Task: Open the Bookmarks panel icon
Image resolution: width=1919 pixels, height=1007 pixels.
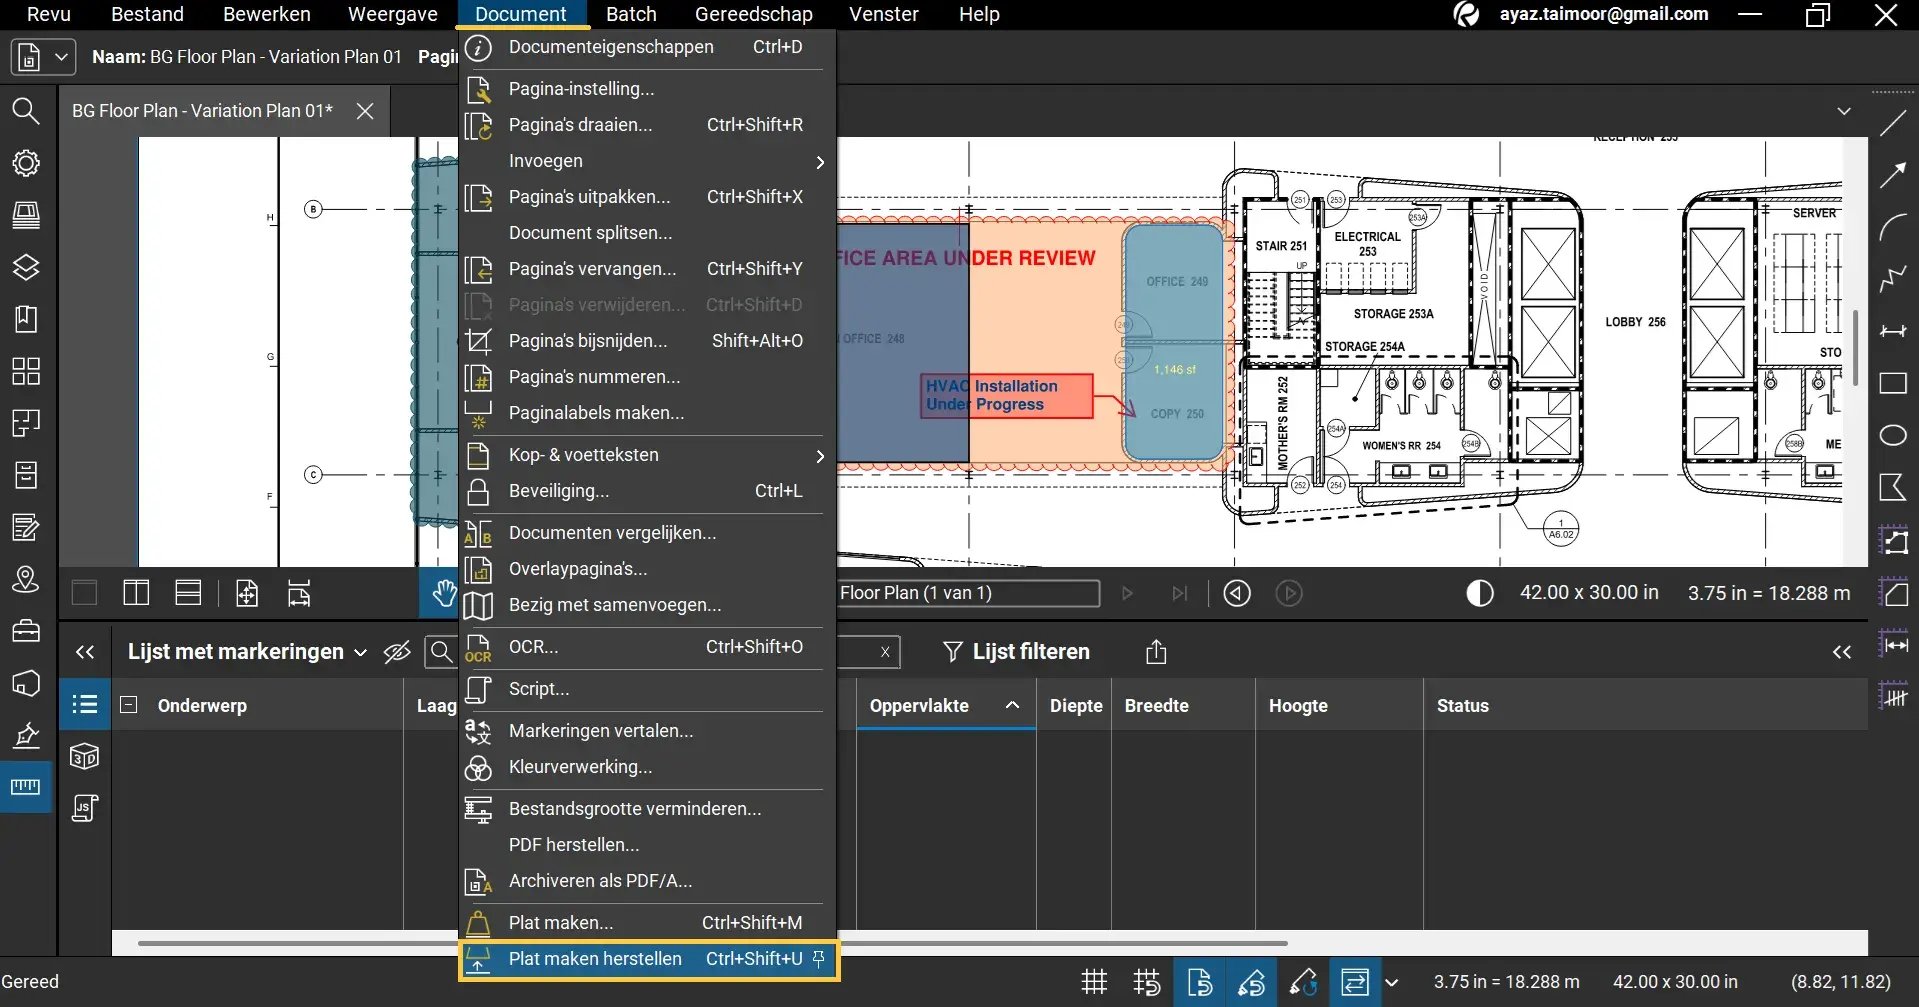Action: click(26, 319)
